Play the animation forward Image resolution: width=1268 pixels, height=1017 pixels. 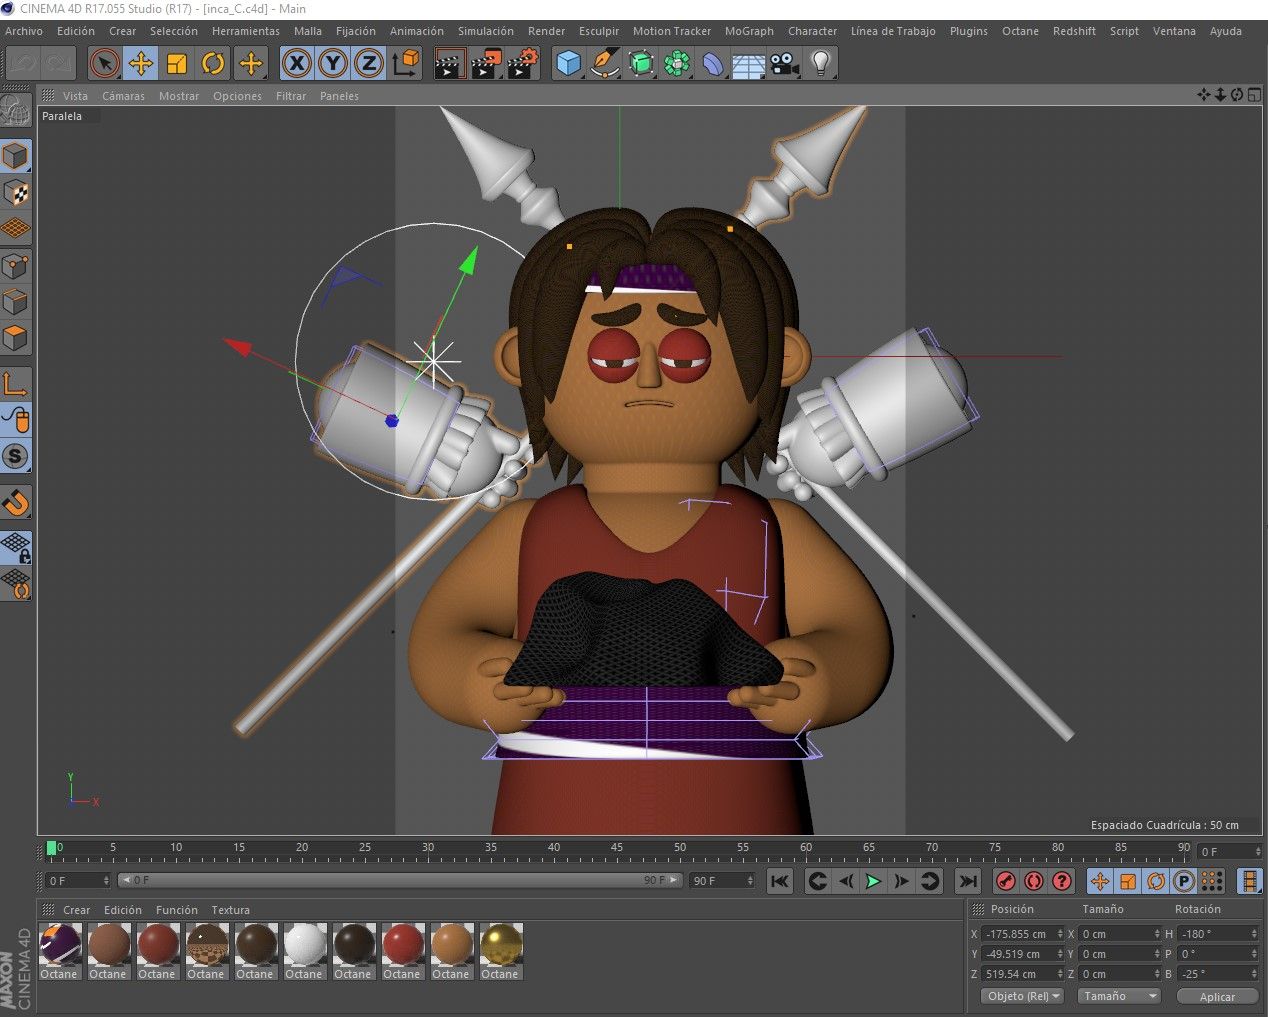click(873, 881)
